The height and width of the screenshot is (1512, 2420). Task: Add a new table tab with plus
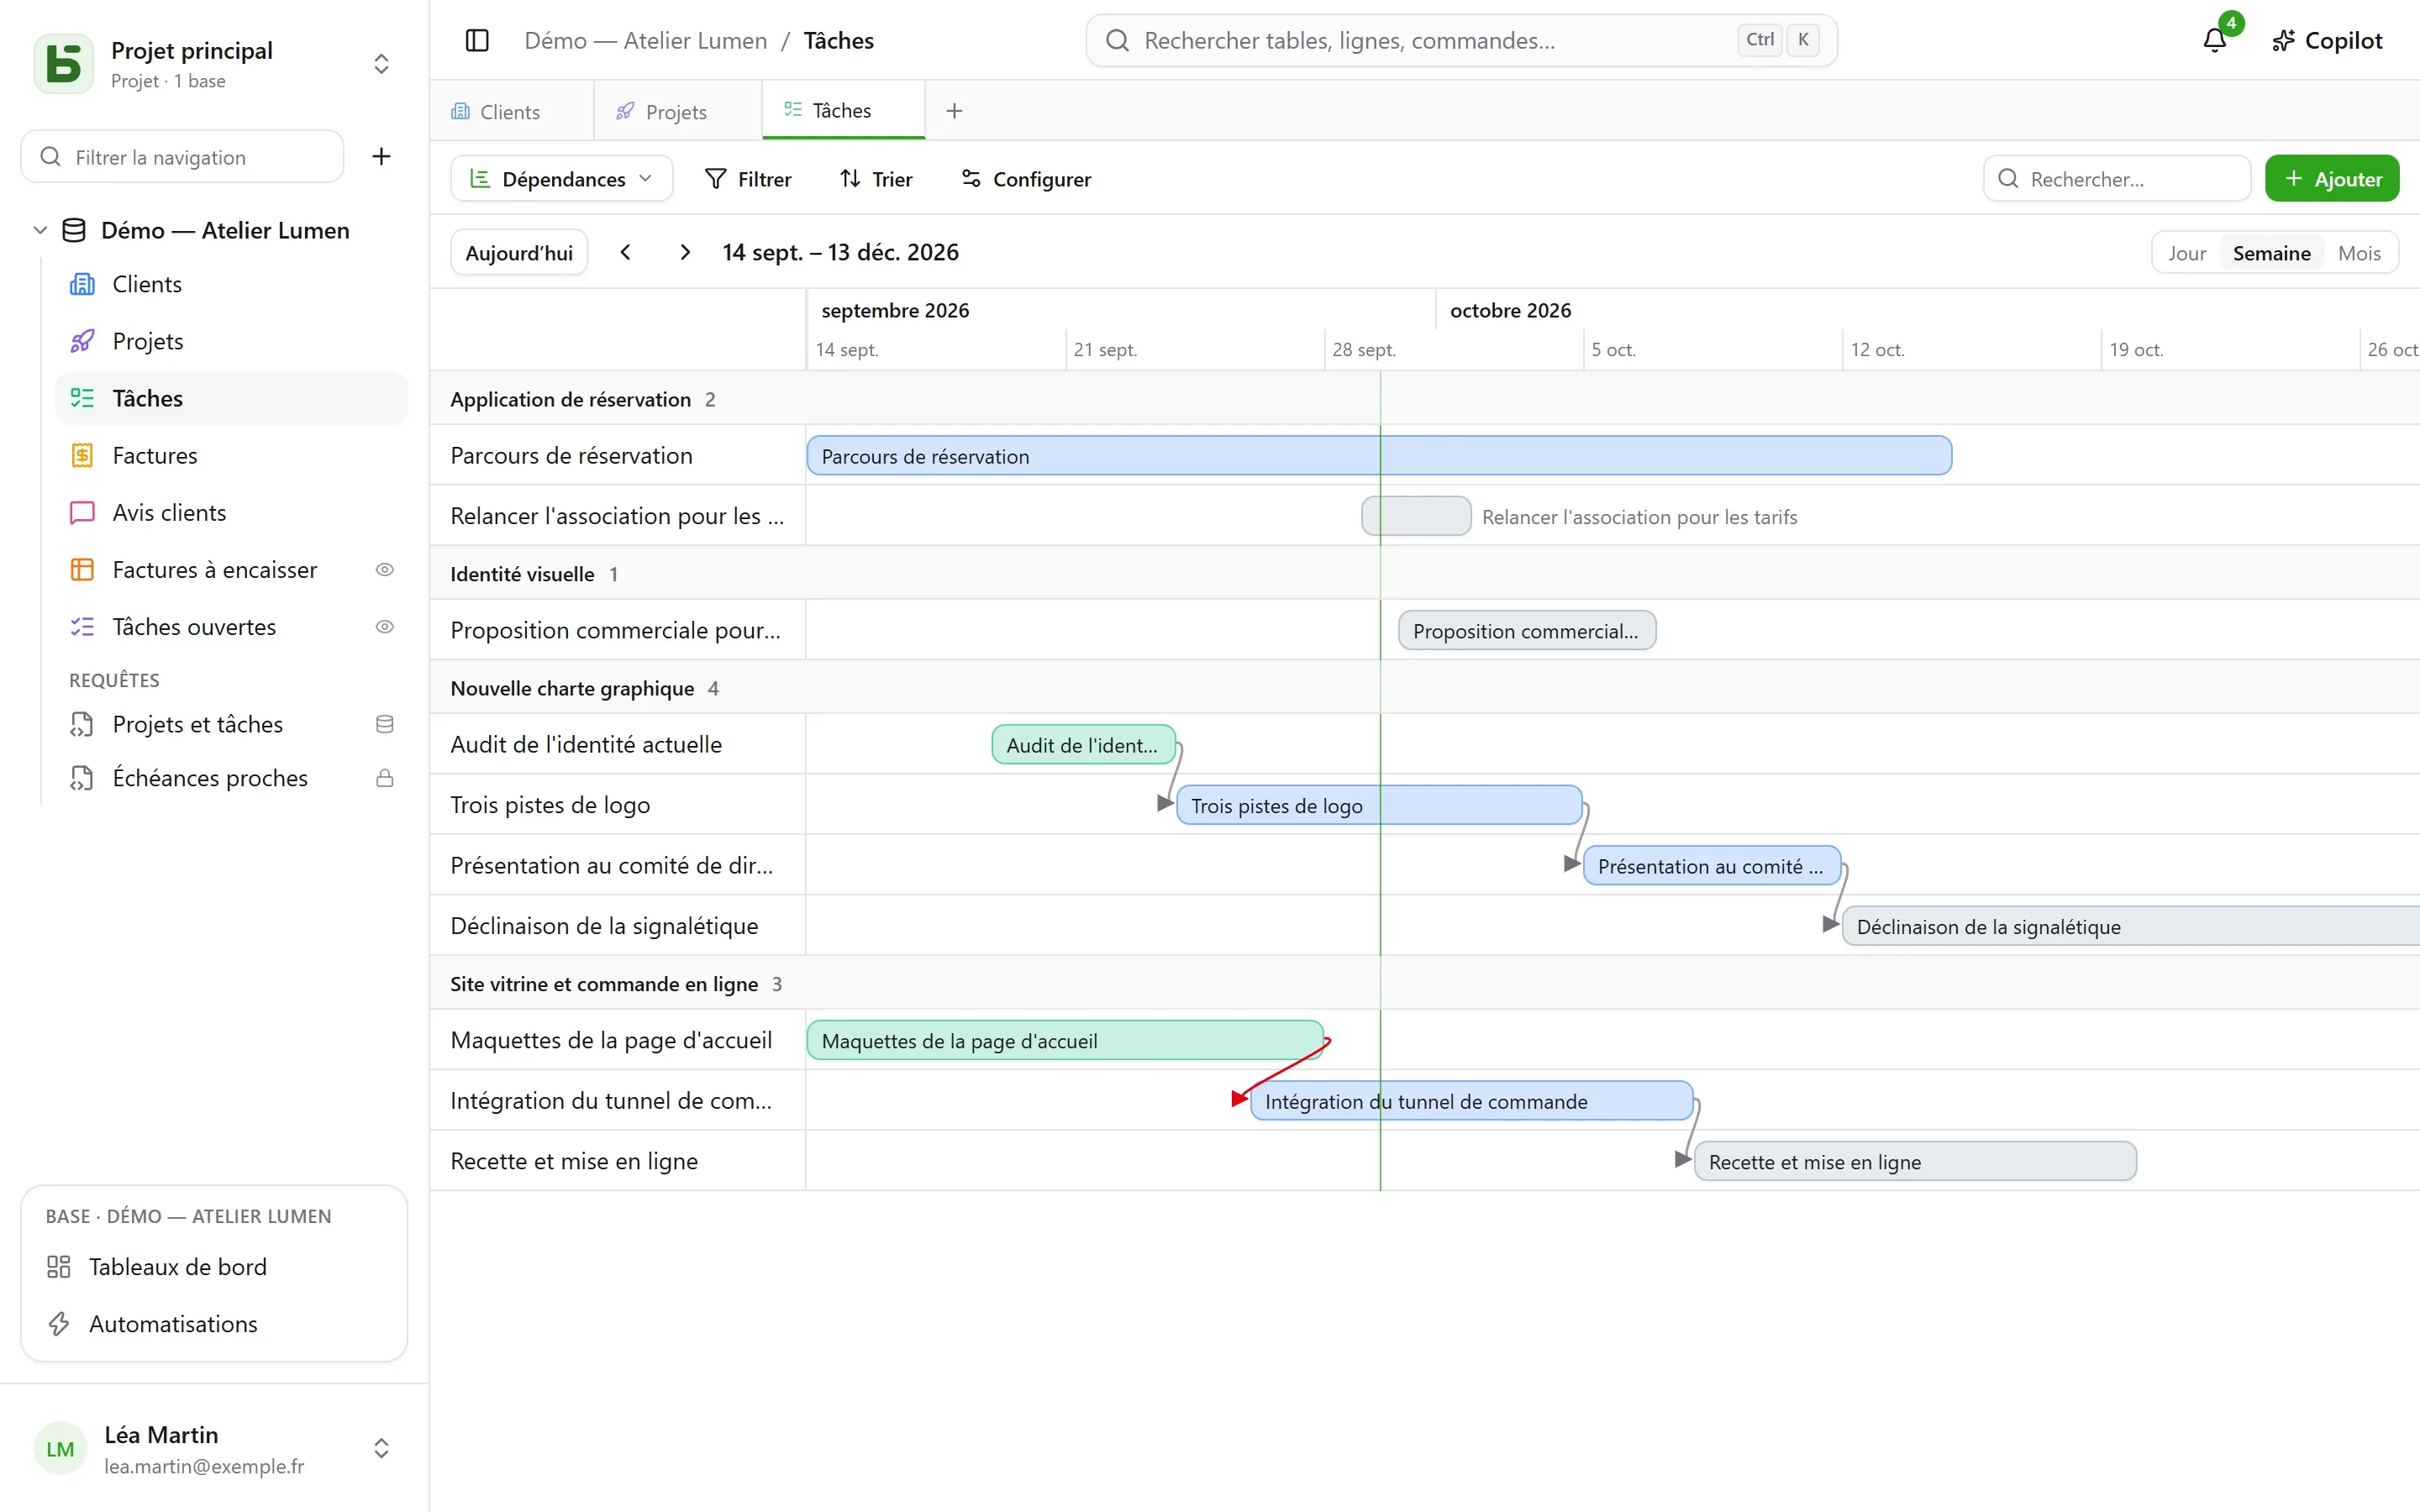(954, 111)
